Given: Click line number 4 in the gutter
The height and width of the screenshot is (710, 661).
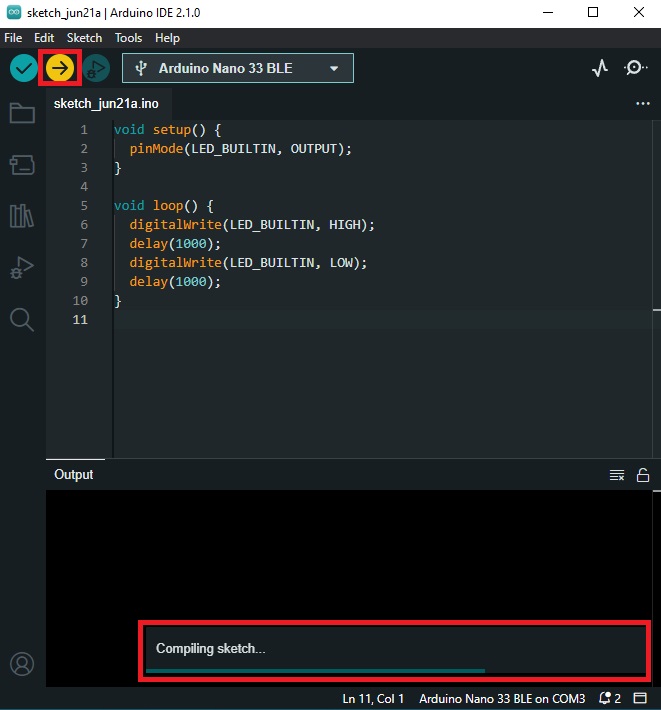Looking at the screenshot, I should coord(84,187).
